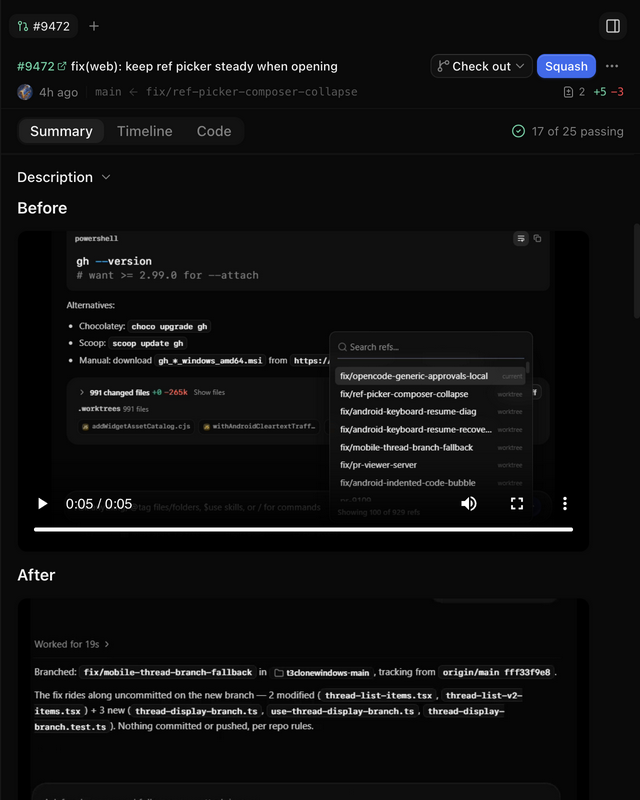Open the #9472 pull request tab
The width and height of the screenshot is (640, 800).
(x=43, y=26)
